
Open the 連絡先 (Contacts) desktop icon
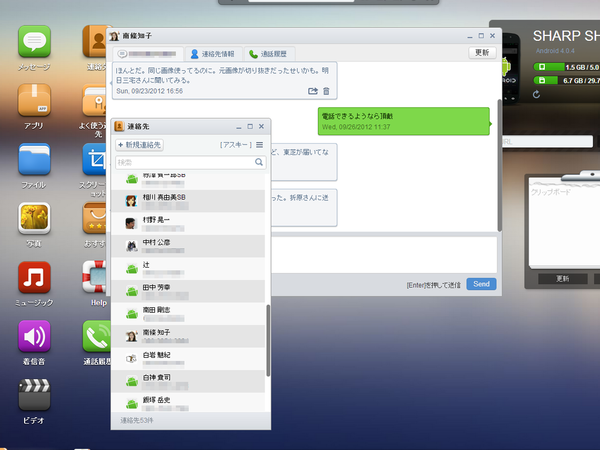94,41
